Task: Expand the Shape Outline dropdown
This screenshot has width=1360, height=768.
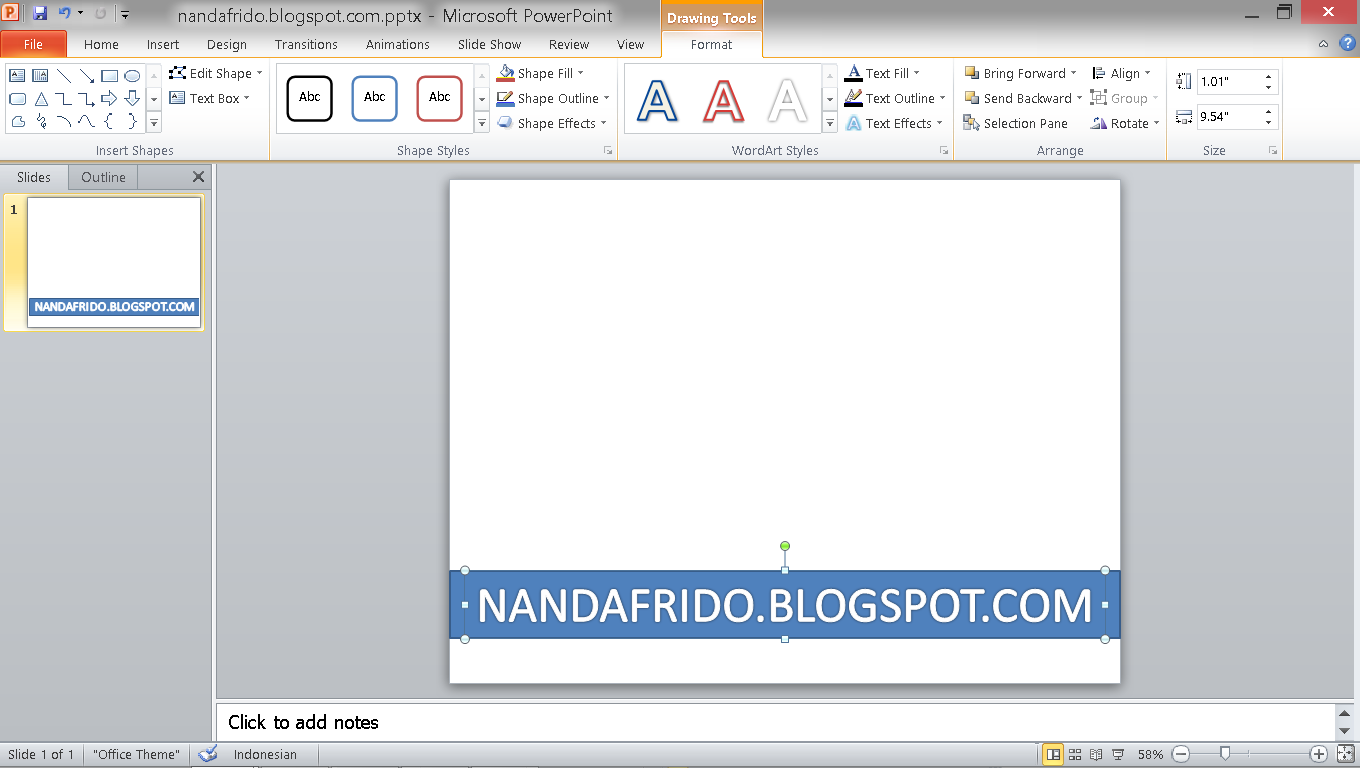Action: tap(553, 98)
